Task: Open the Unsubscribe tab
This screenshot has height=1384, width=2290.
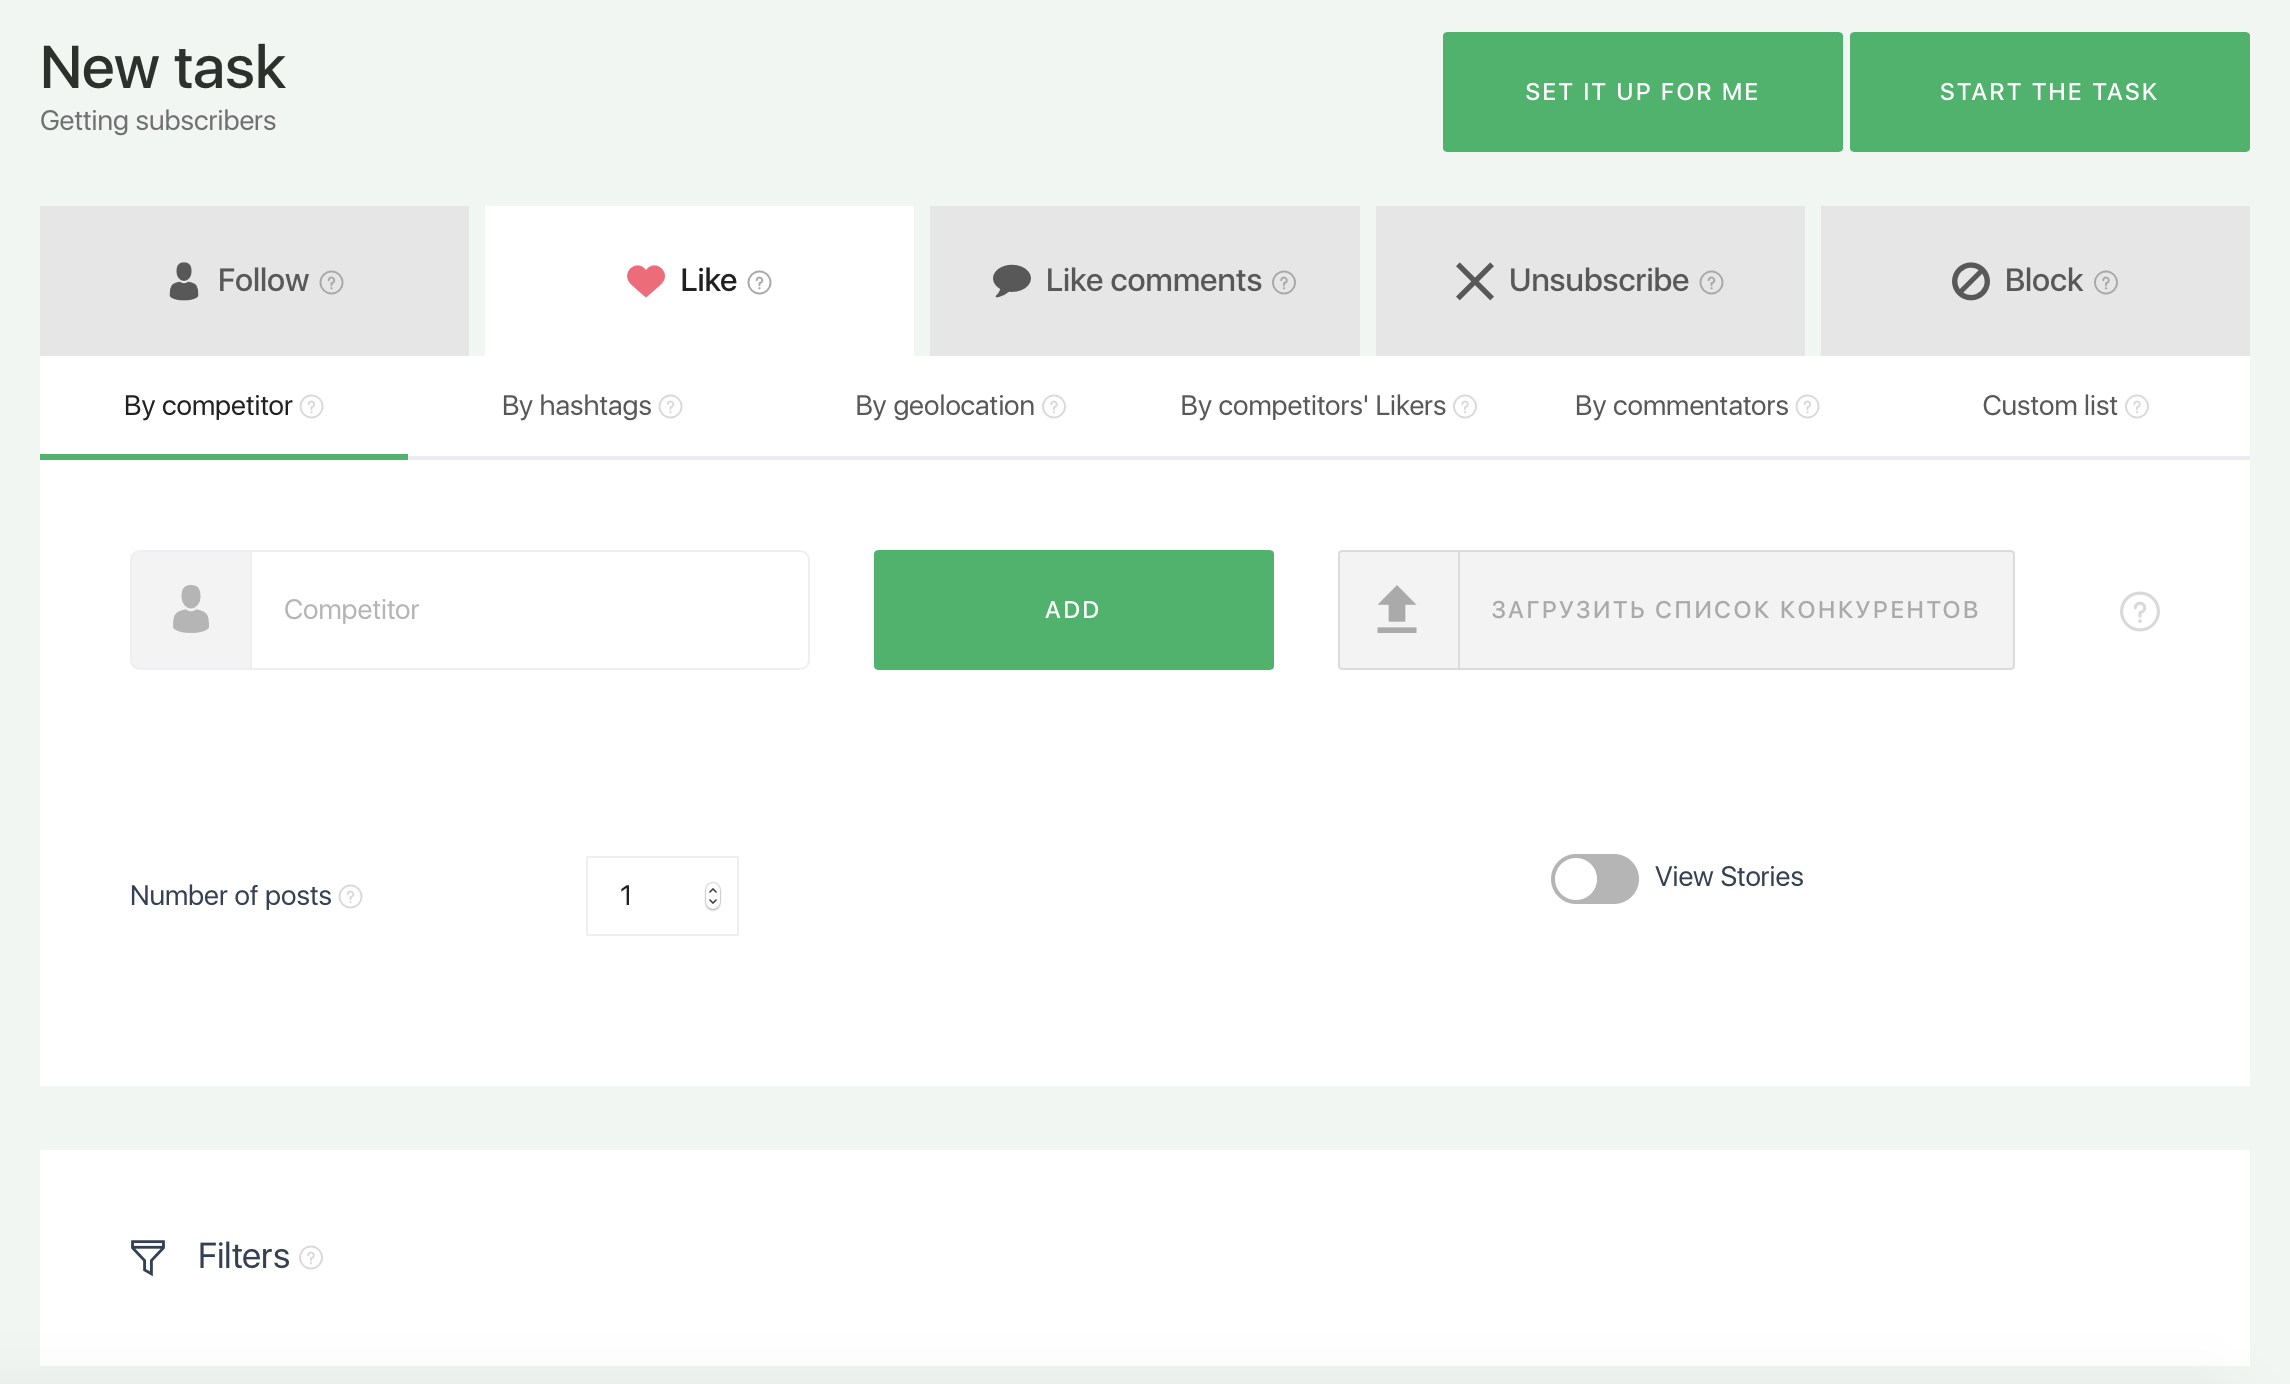Action: [x=1590, y=281]
